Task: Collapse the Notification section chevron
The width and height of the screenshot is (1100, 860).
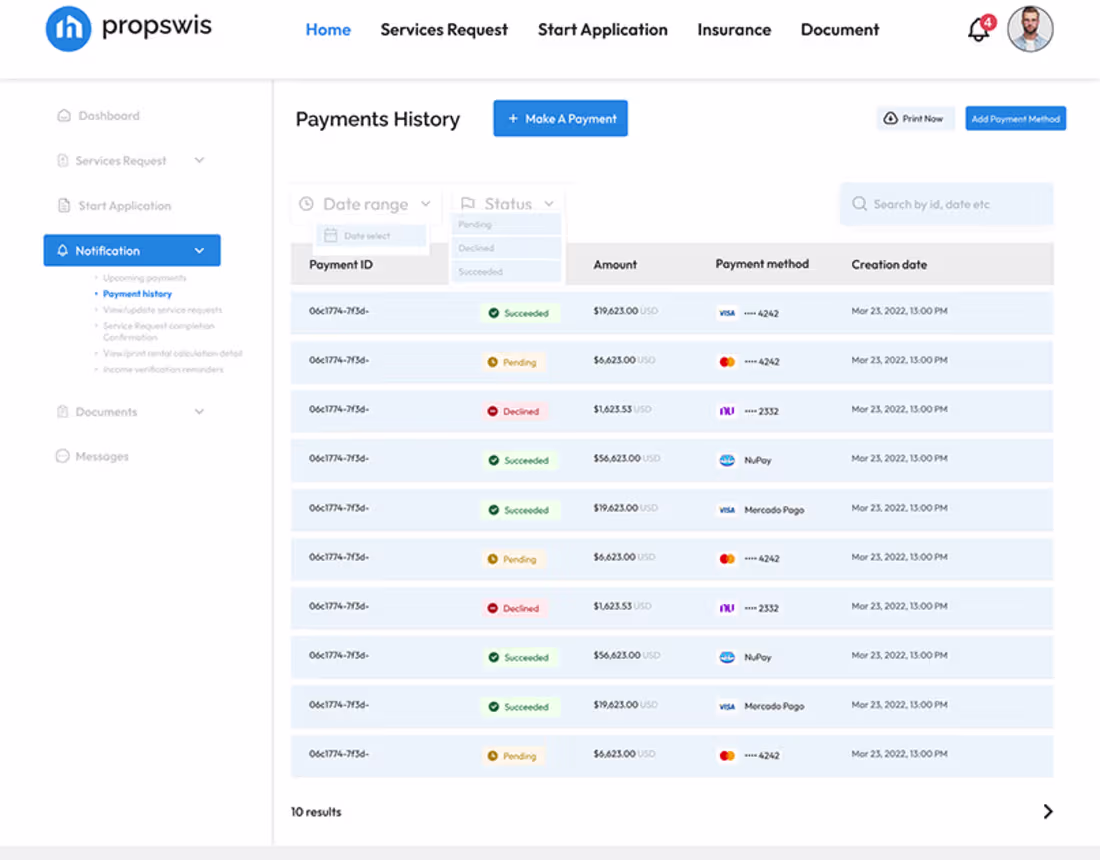Action: (x=199, y=250)
